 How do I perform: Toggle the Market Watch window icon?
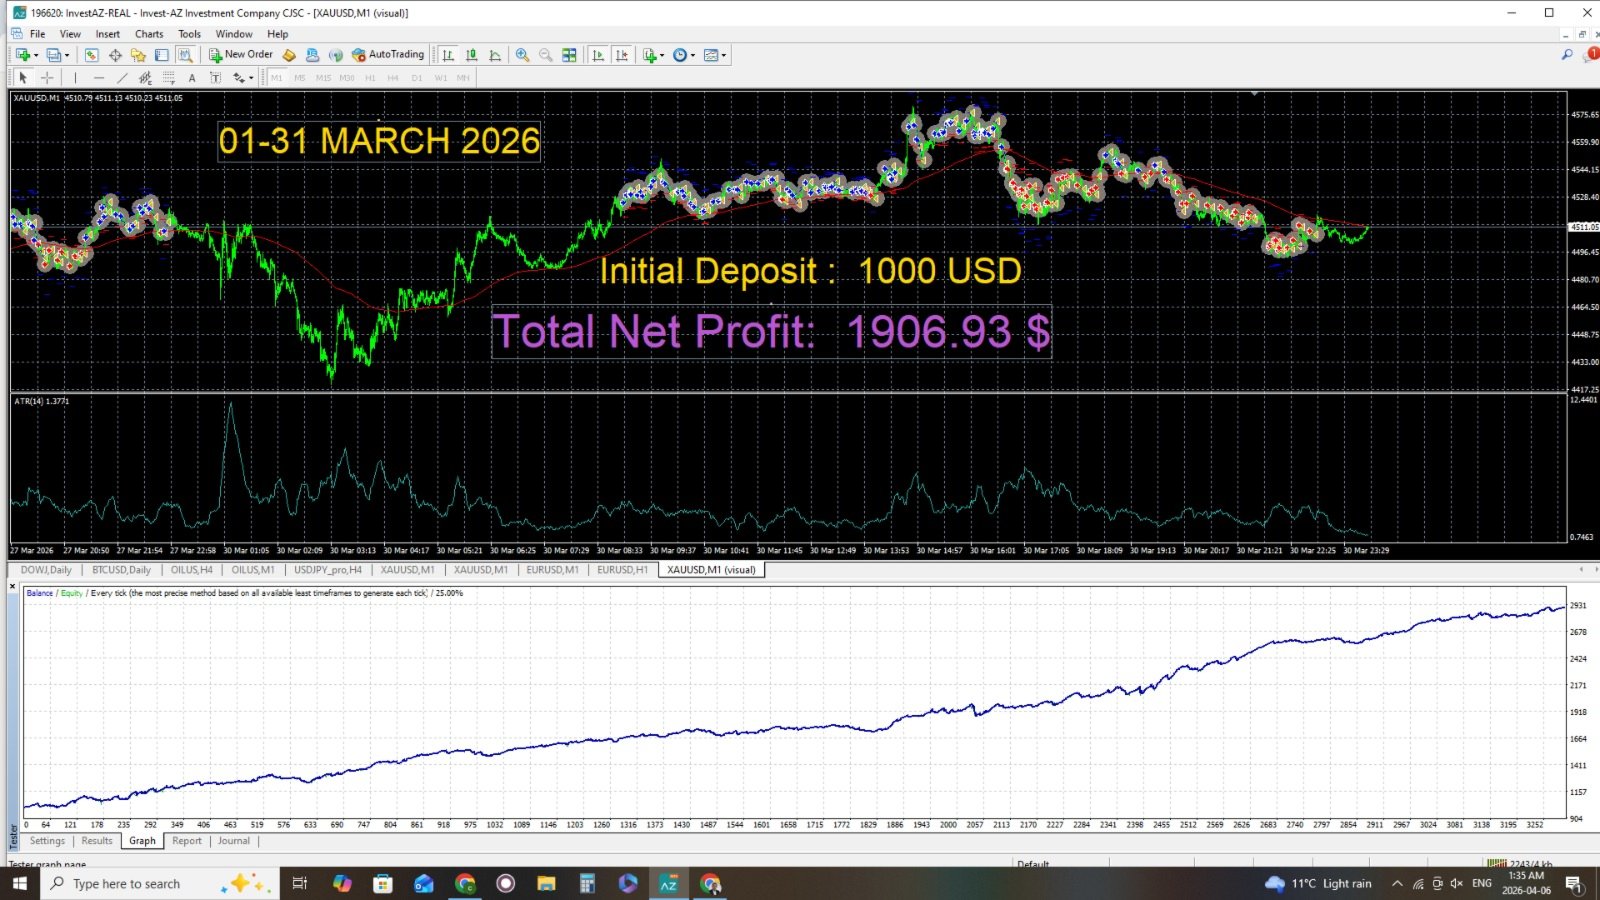pyautogui.click(x=91, y=55)
